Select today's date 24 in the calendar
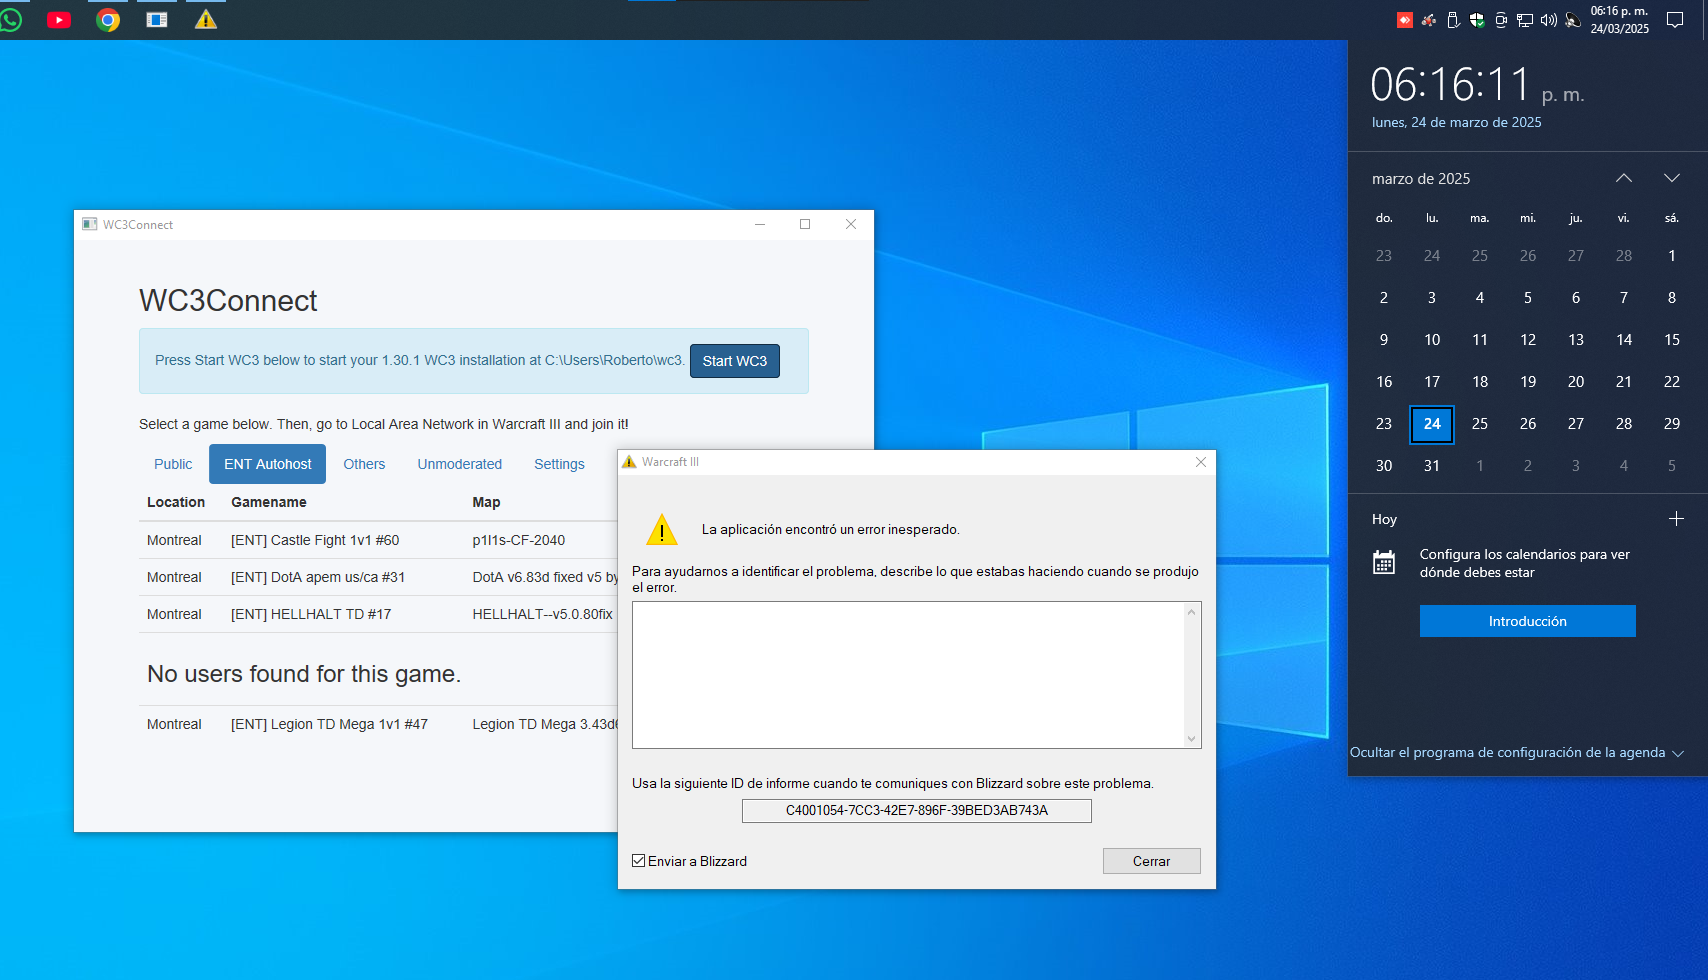Viewport: 1708px width, 980px height. (x=1432, y=424)
